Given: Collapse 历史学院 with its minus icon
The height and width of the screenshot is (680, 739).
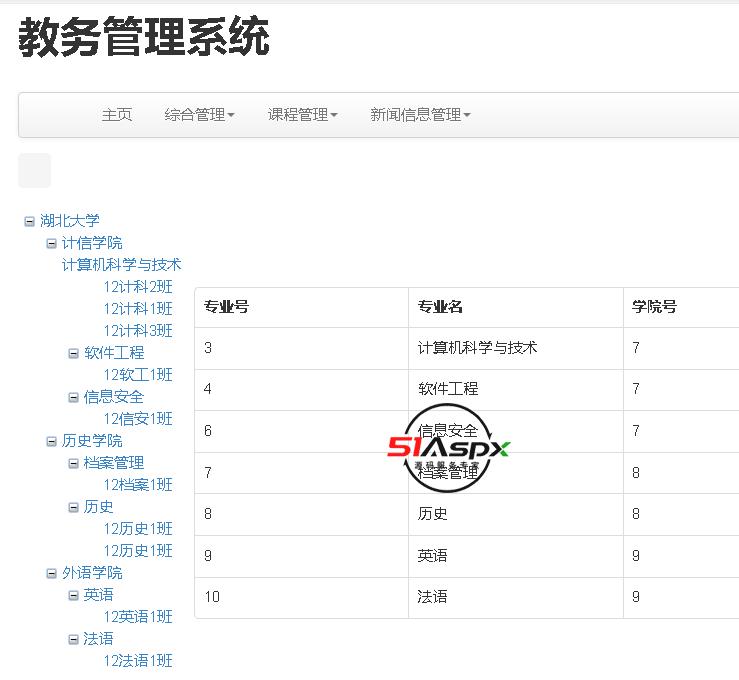Looking at the screenshot, I should click(51, 441).
